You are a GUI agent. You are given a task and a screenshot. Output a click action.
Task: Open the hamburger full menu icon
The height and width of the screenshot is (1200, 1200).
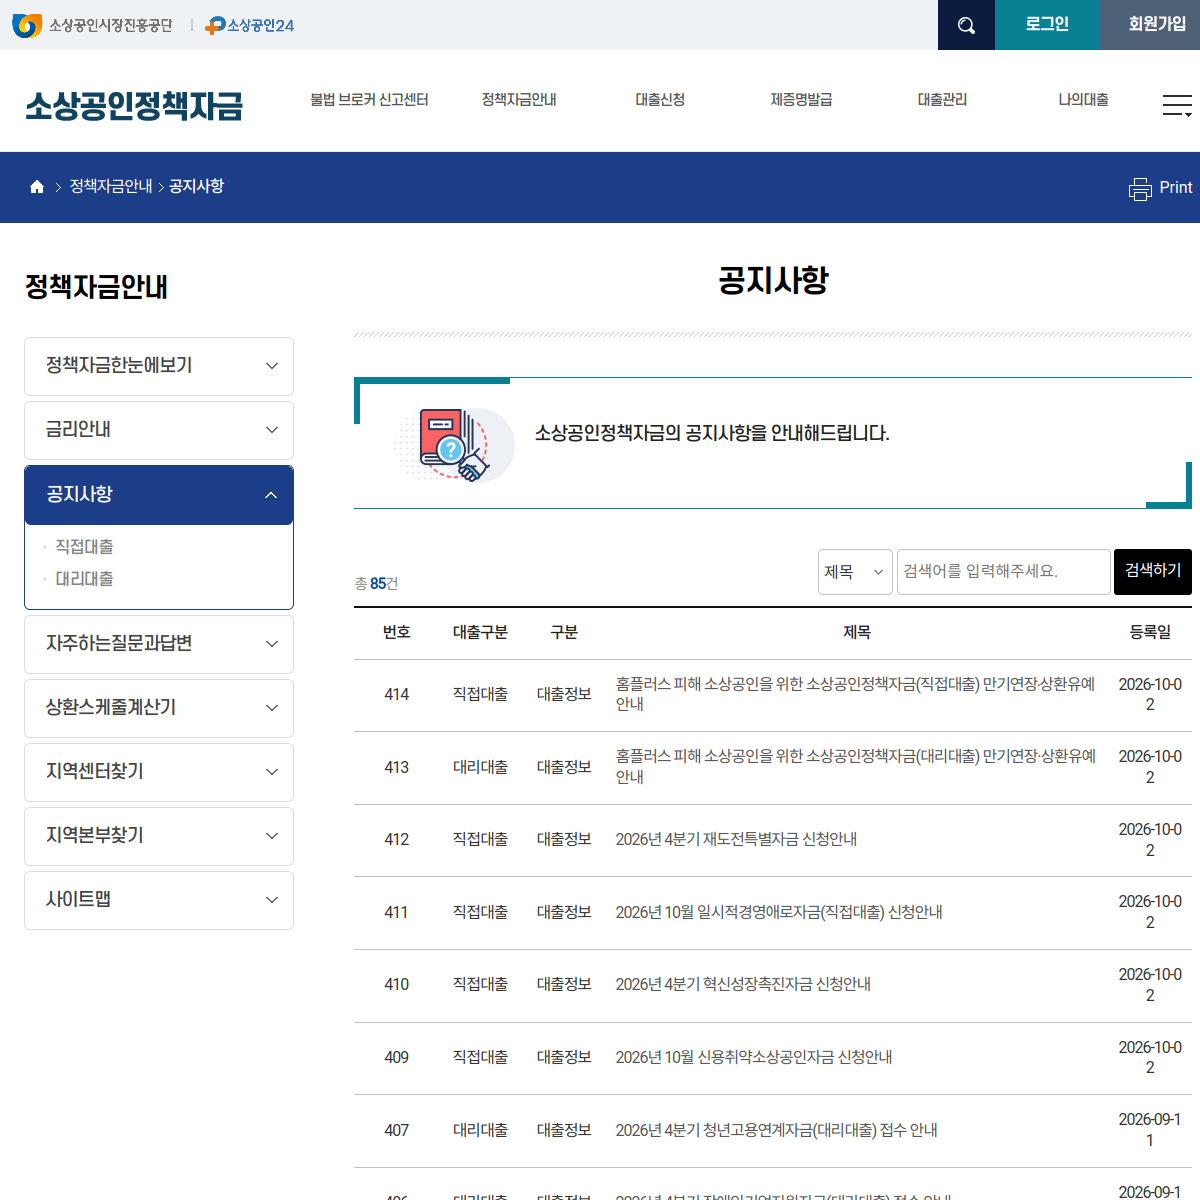point(1177,105)
